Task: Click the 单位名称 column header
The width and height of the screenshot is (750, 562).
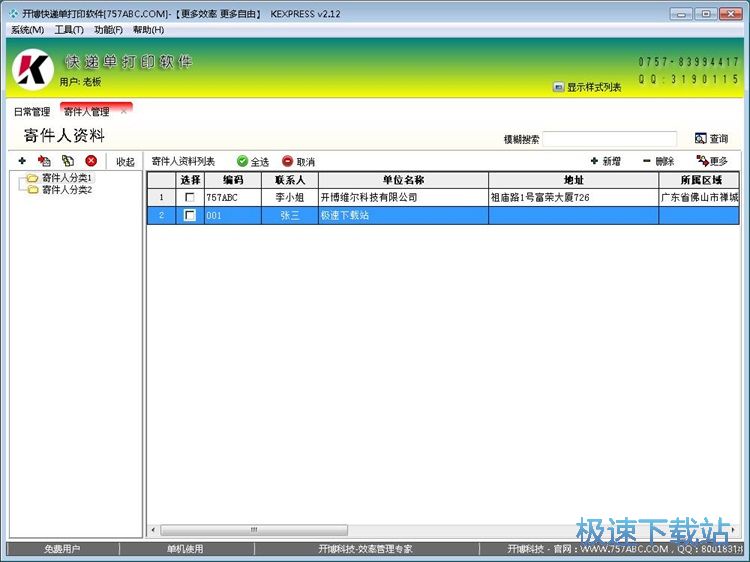Action: coord(403,180)
